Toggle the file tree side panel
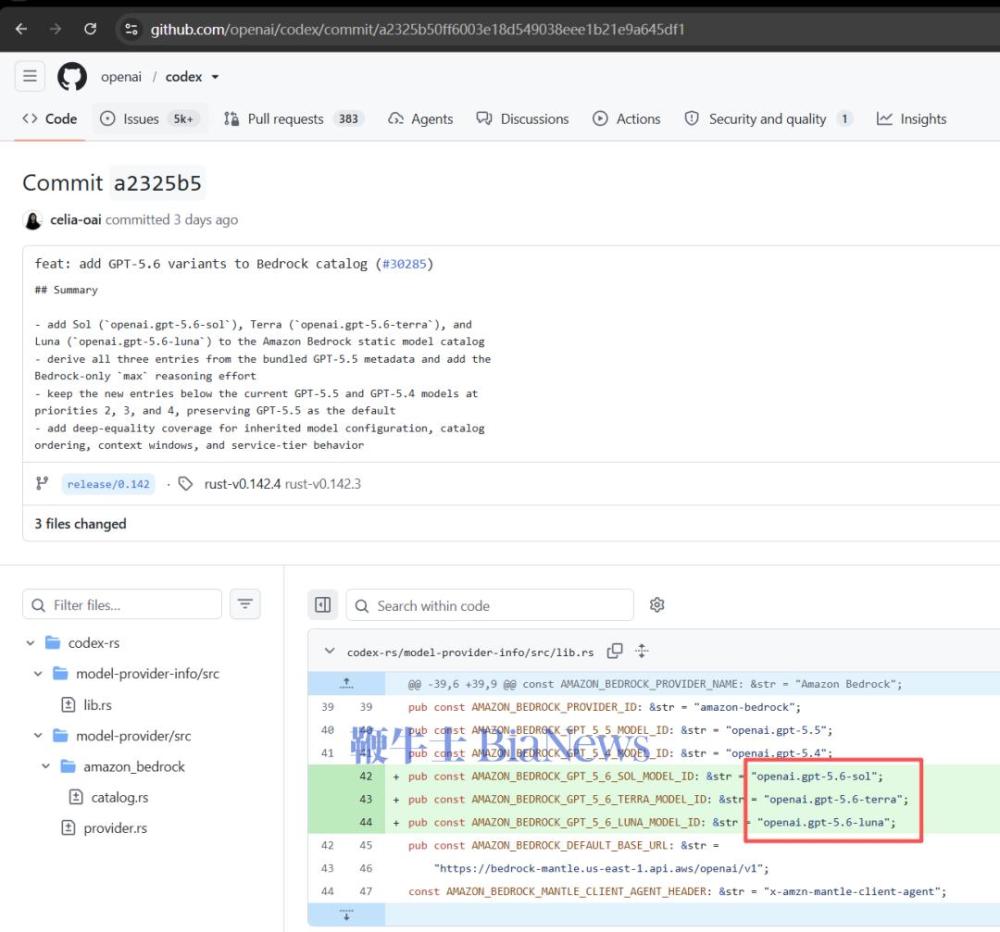The height and width of the screenshot is (932, 1000). (323, 605)
